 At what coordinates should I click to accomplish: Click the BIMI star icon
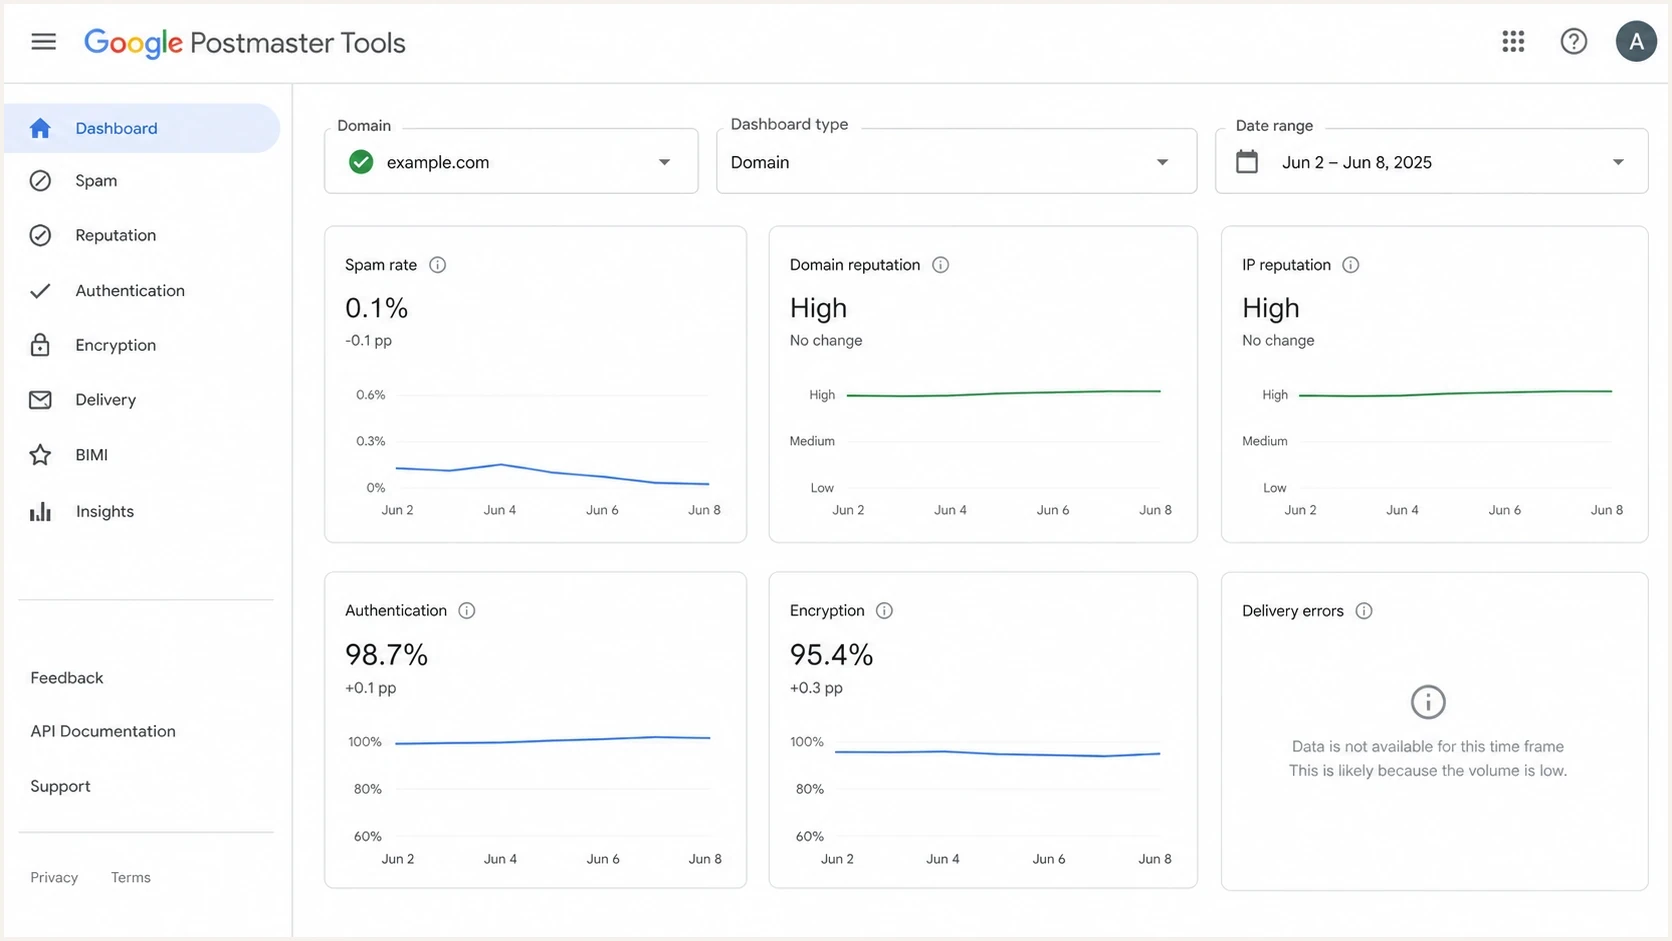click(40, 455)
